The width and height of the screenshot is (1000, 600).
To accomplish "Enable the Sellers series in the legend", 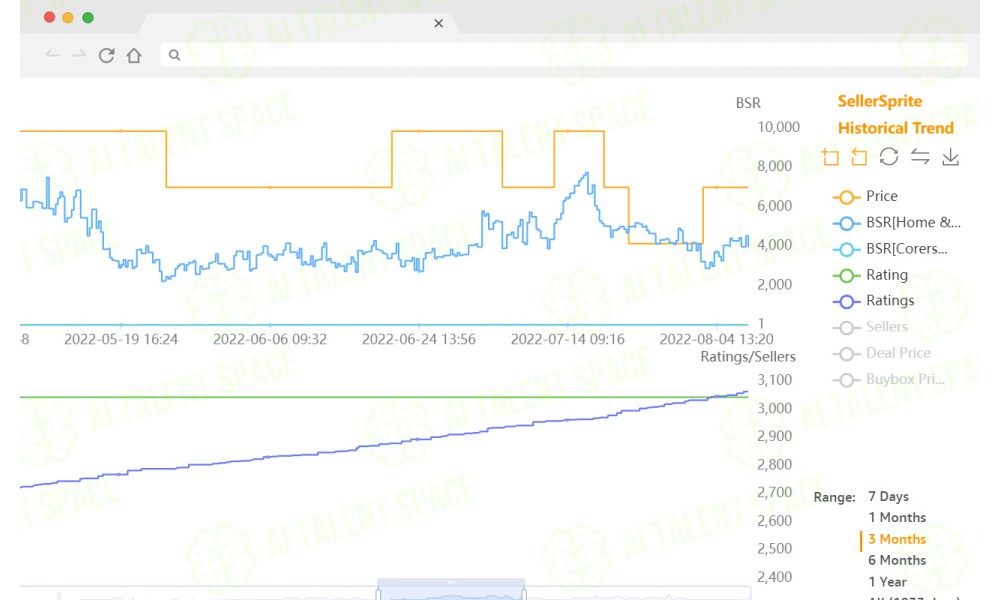I will pyautogui.click(x=871, y=327).
